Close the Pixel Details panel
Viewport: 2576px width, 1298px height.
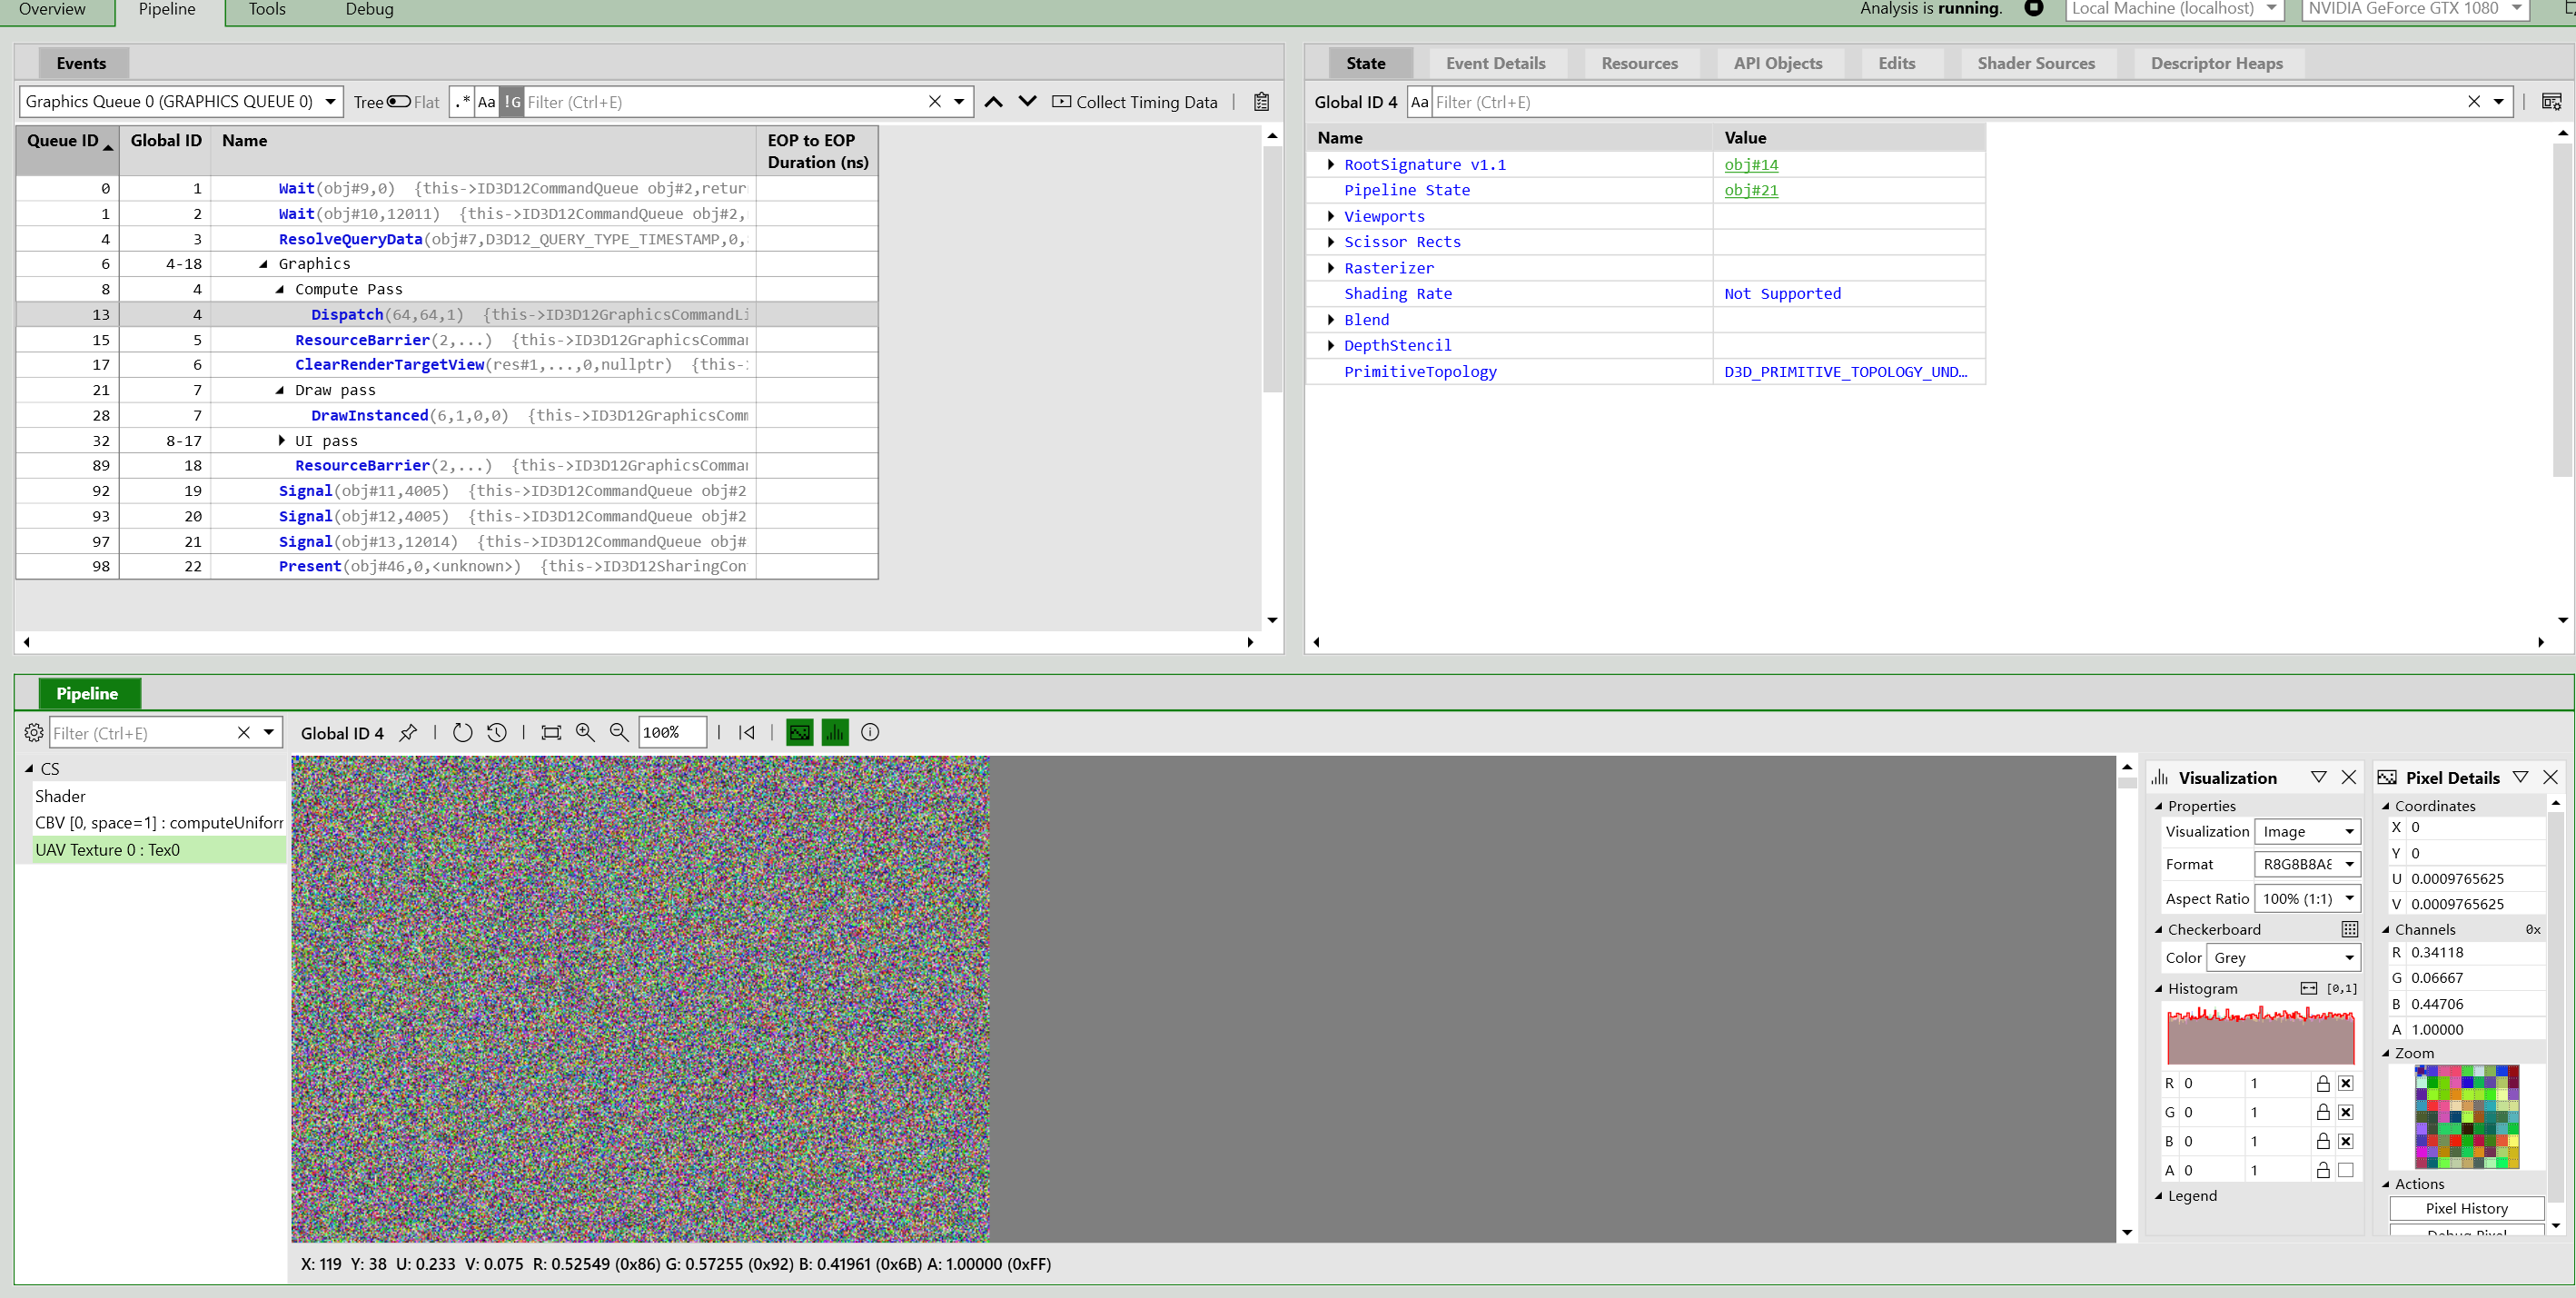coord(2550,777)
